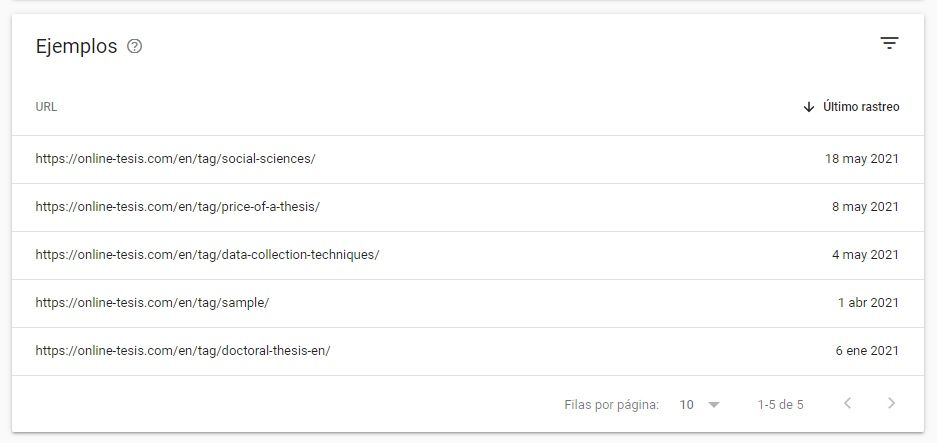The width and height of the screenshot is (937, 443).
Task: Select the rows per page value 10
Action: [687, 405]
